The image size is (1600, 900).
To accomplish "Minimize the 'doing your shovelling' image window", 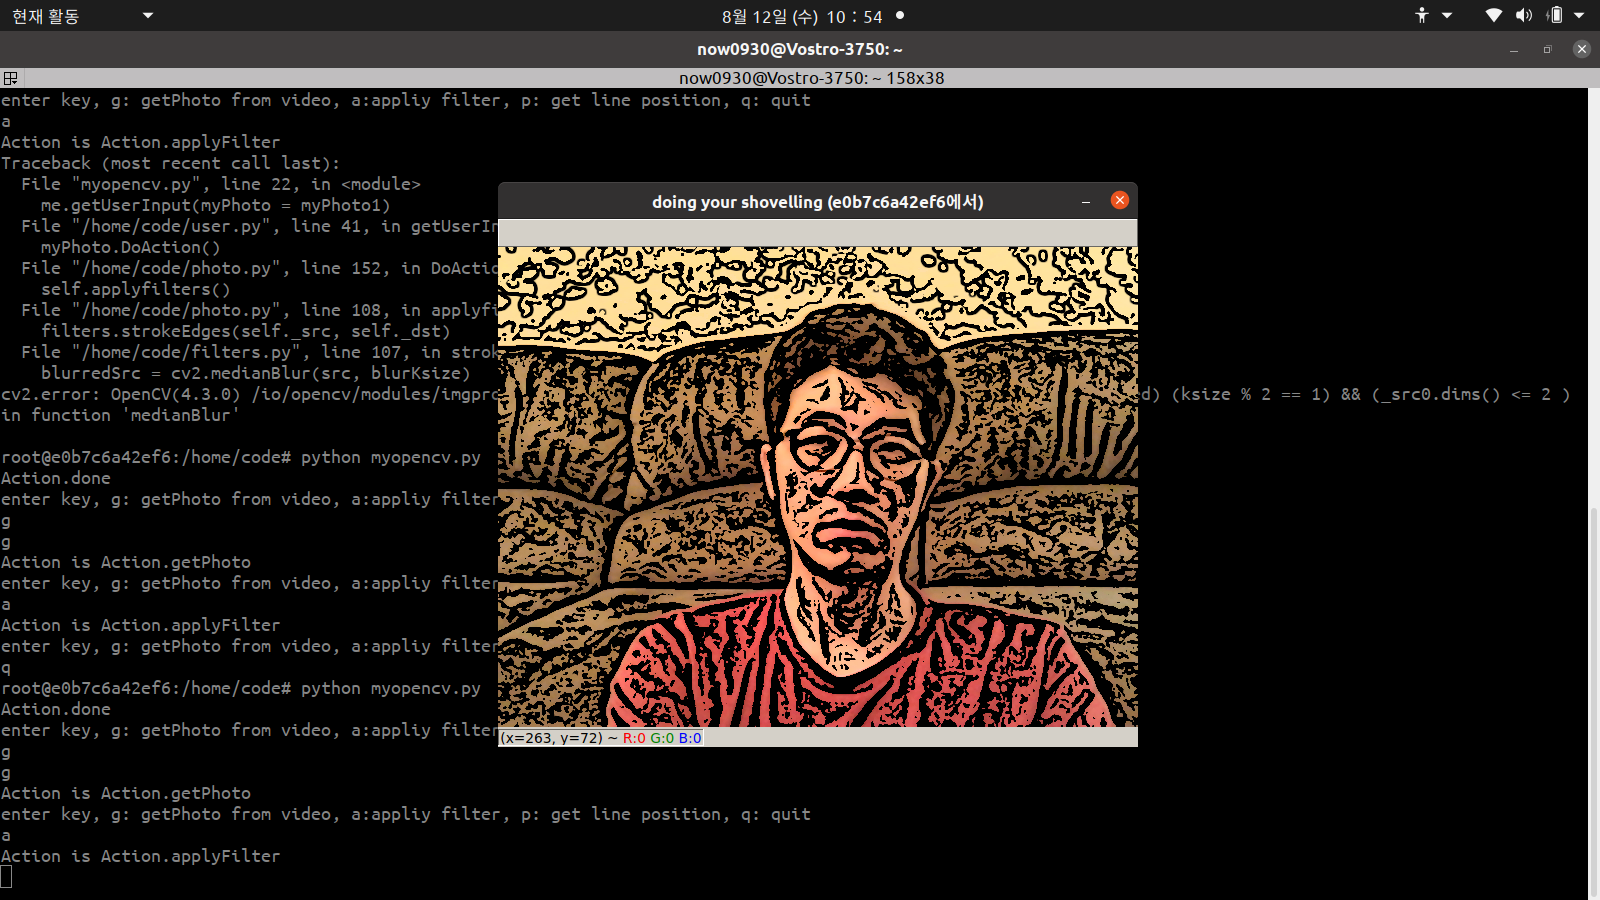I will [1085, 201].
